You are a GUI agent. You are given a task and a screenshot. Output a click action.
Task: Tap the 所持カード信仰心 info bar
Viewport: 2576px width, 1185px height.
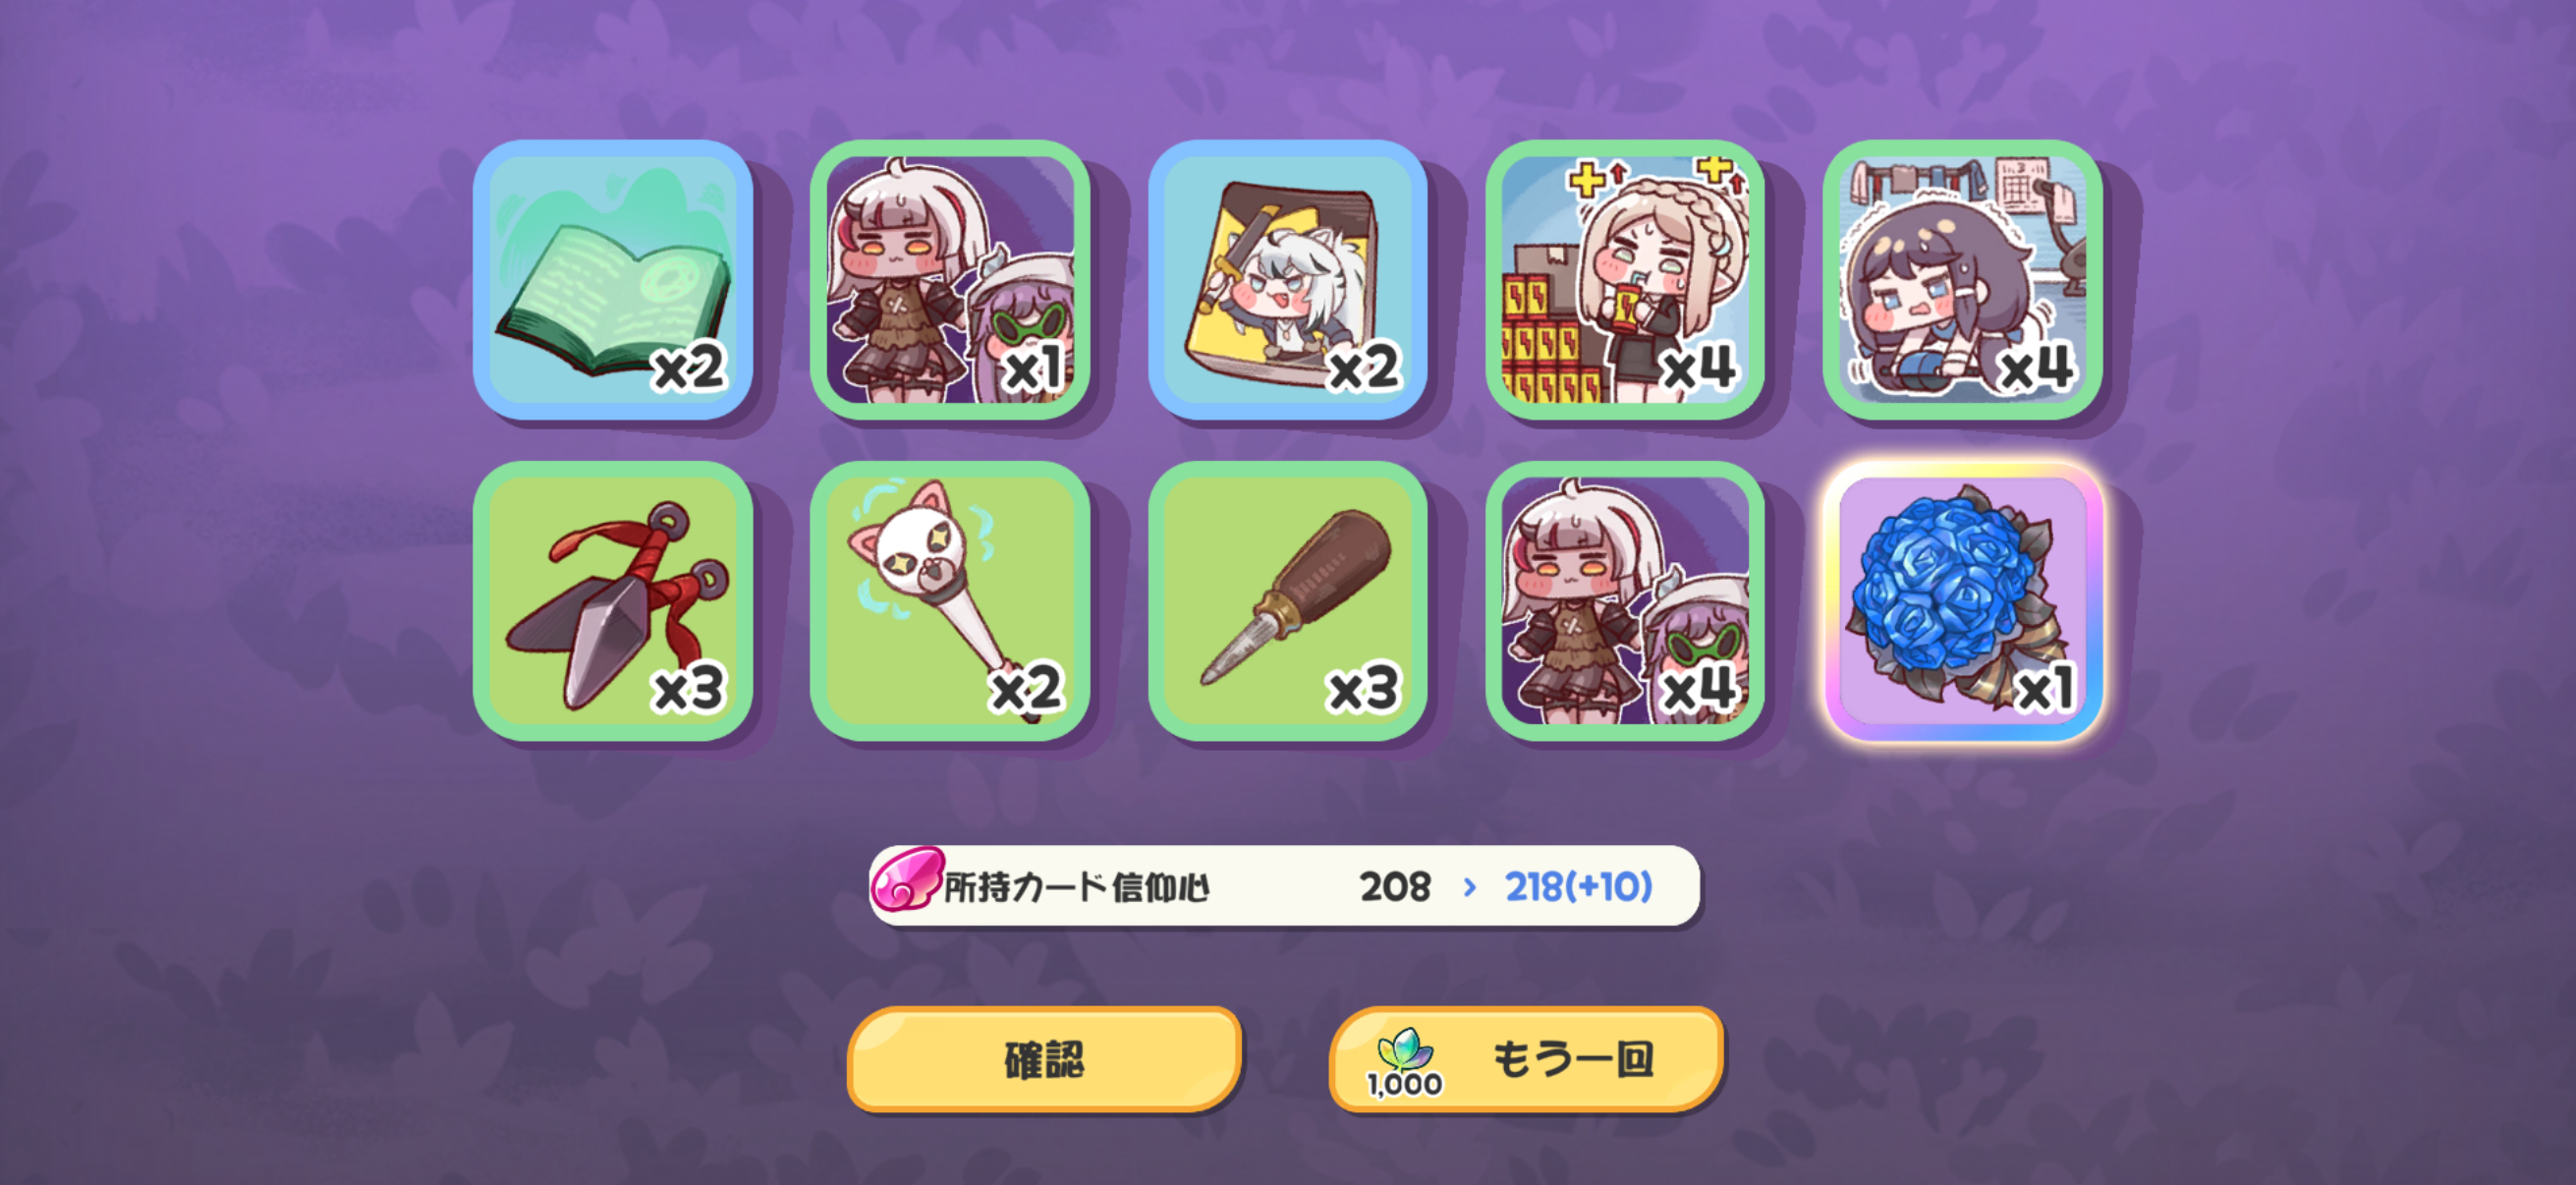point(1284,886)
